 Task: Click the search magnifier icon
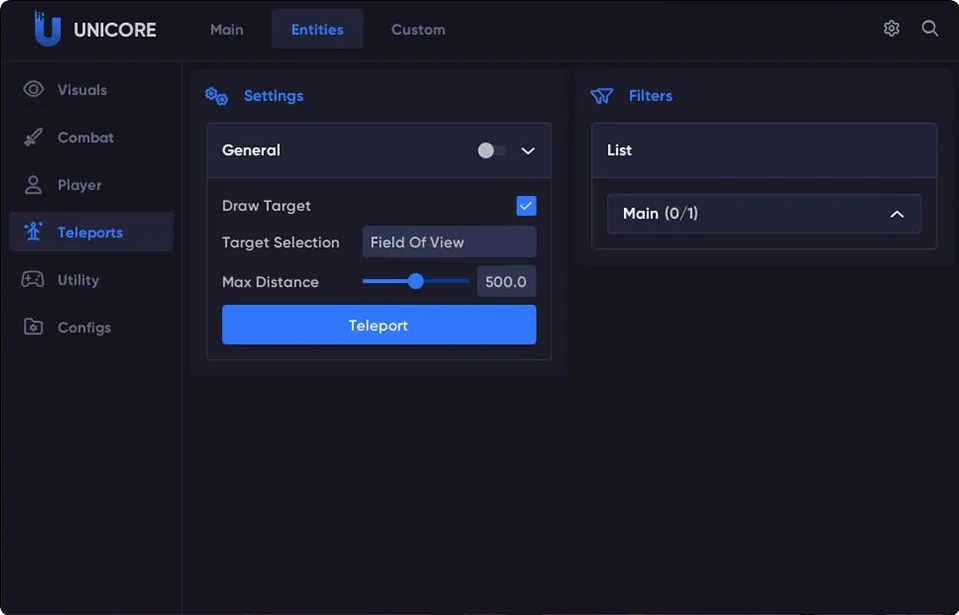[930, 29]
